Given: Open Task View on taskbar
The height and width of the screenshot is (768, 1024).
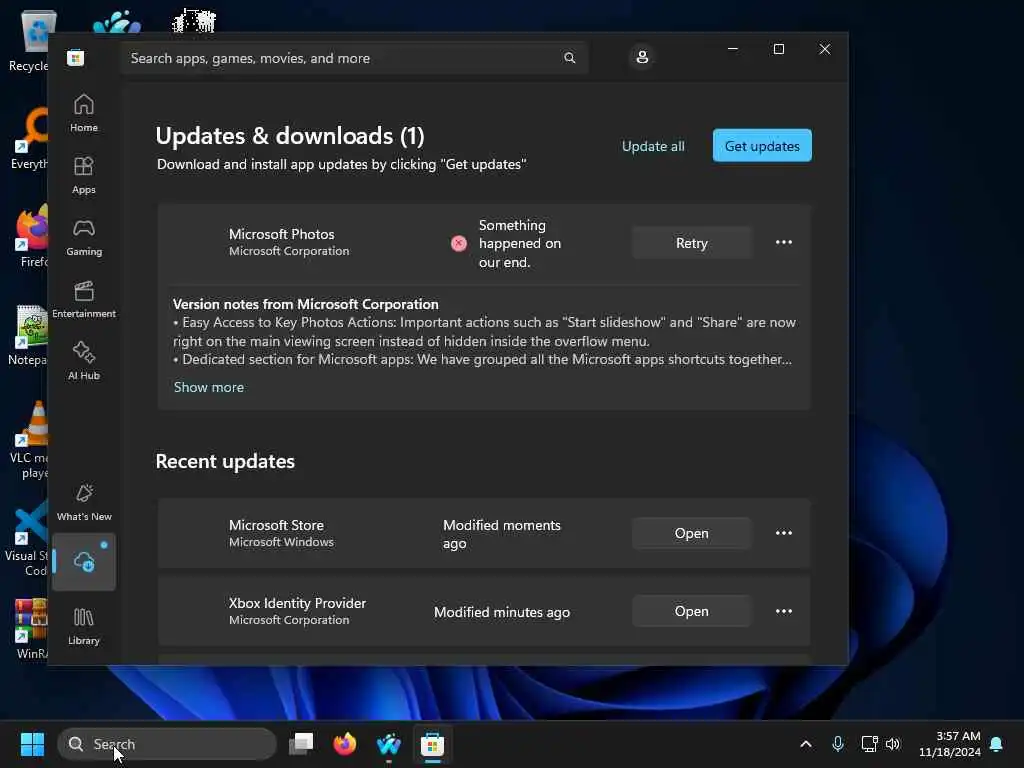Looking at the screenshot, I should point(301,744).
